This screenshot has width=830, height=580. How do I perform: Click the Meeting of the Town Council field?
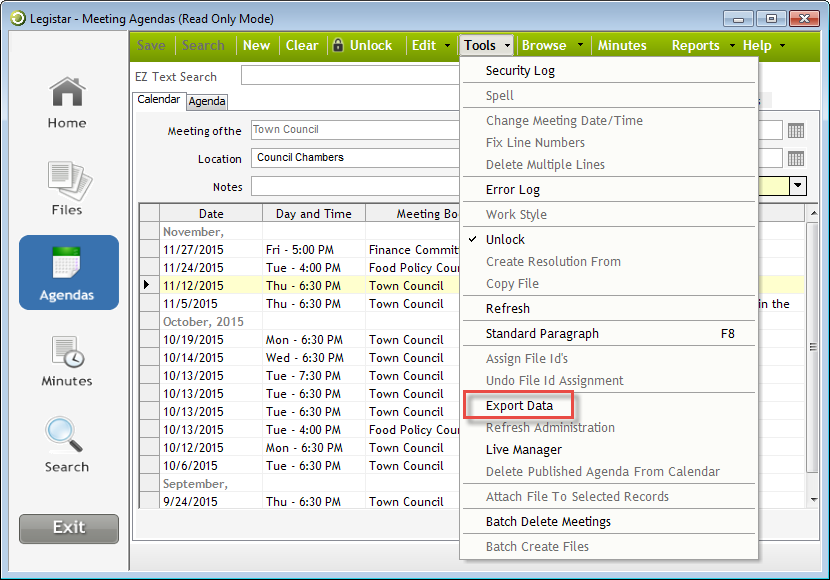[355, 130]
